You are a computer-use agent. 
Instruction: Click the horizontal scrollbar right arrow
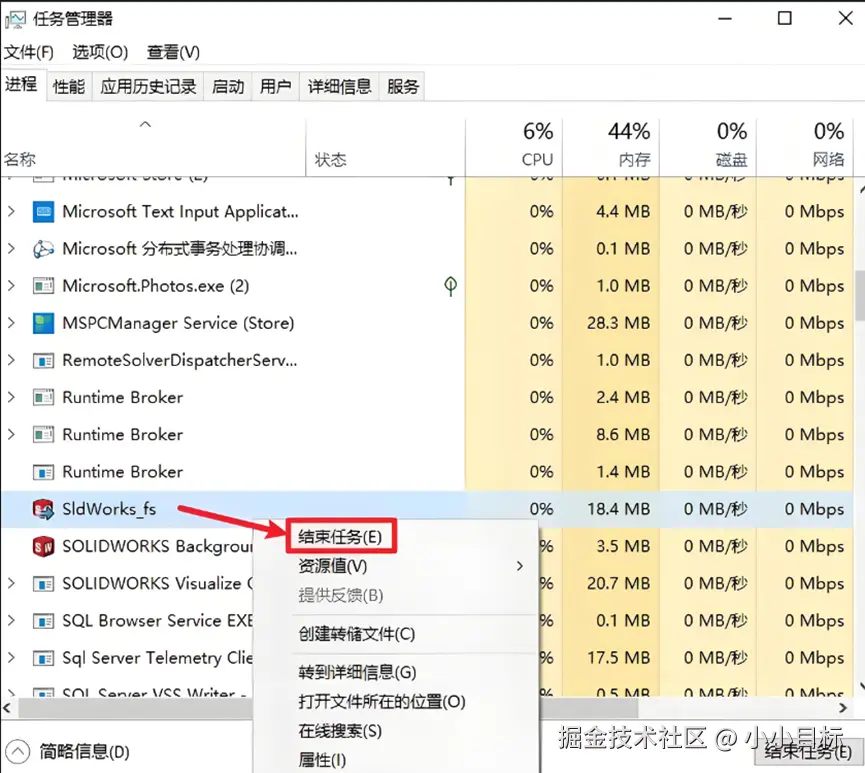[843, 708]
